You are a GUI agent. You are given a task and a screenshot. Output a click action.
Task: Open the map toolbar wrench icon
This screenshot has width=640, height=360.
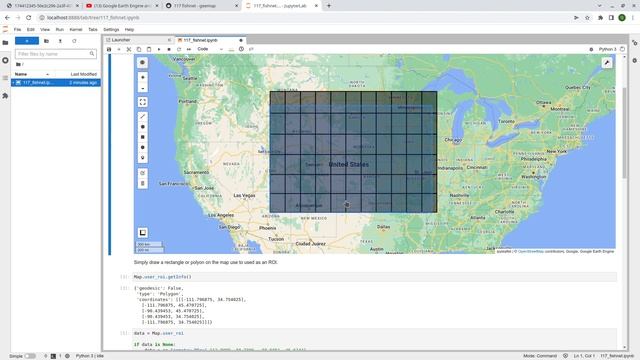pos(607,62)
